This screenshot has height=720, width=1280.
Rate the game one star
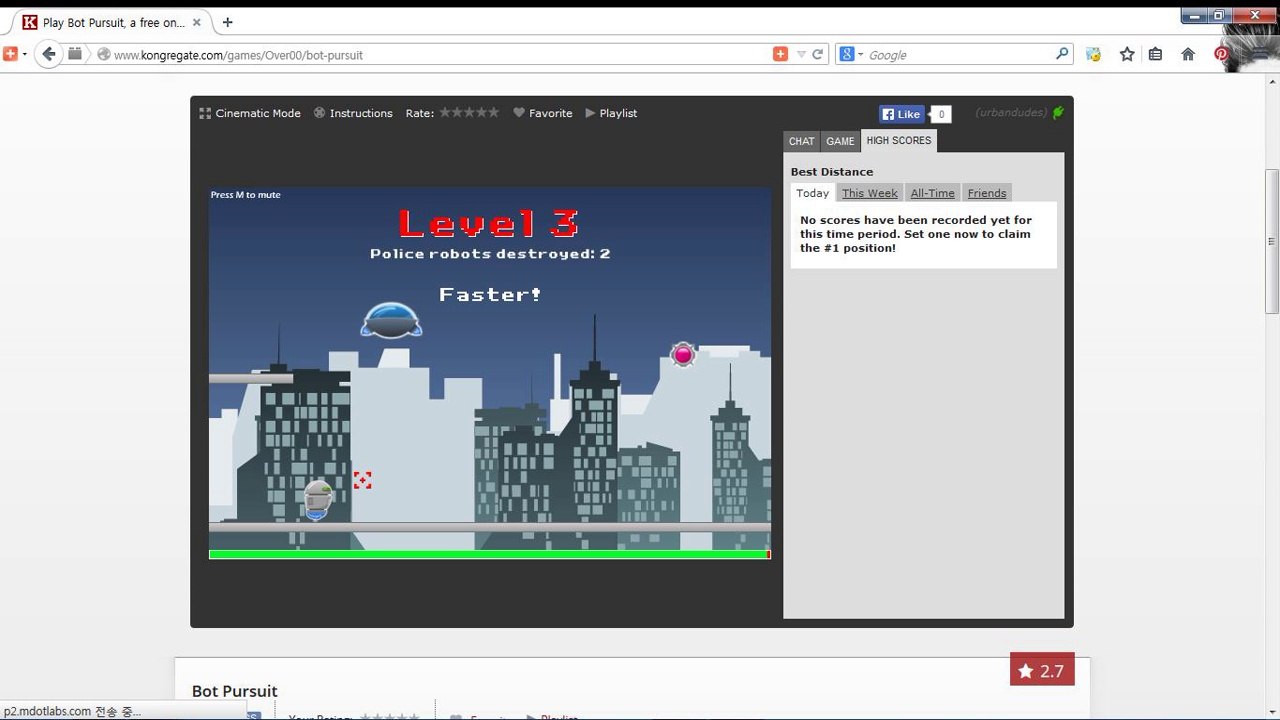click(x=446, y=112)
